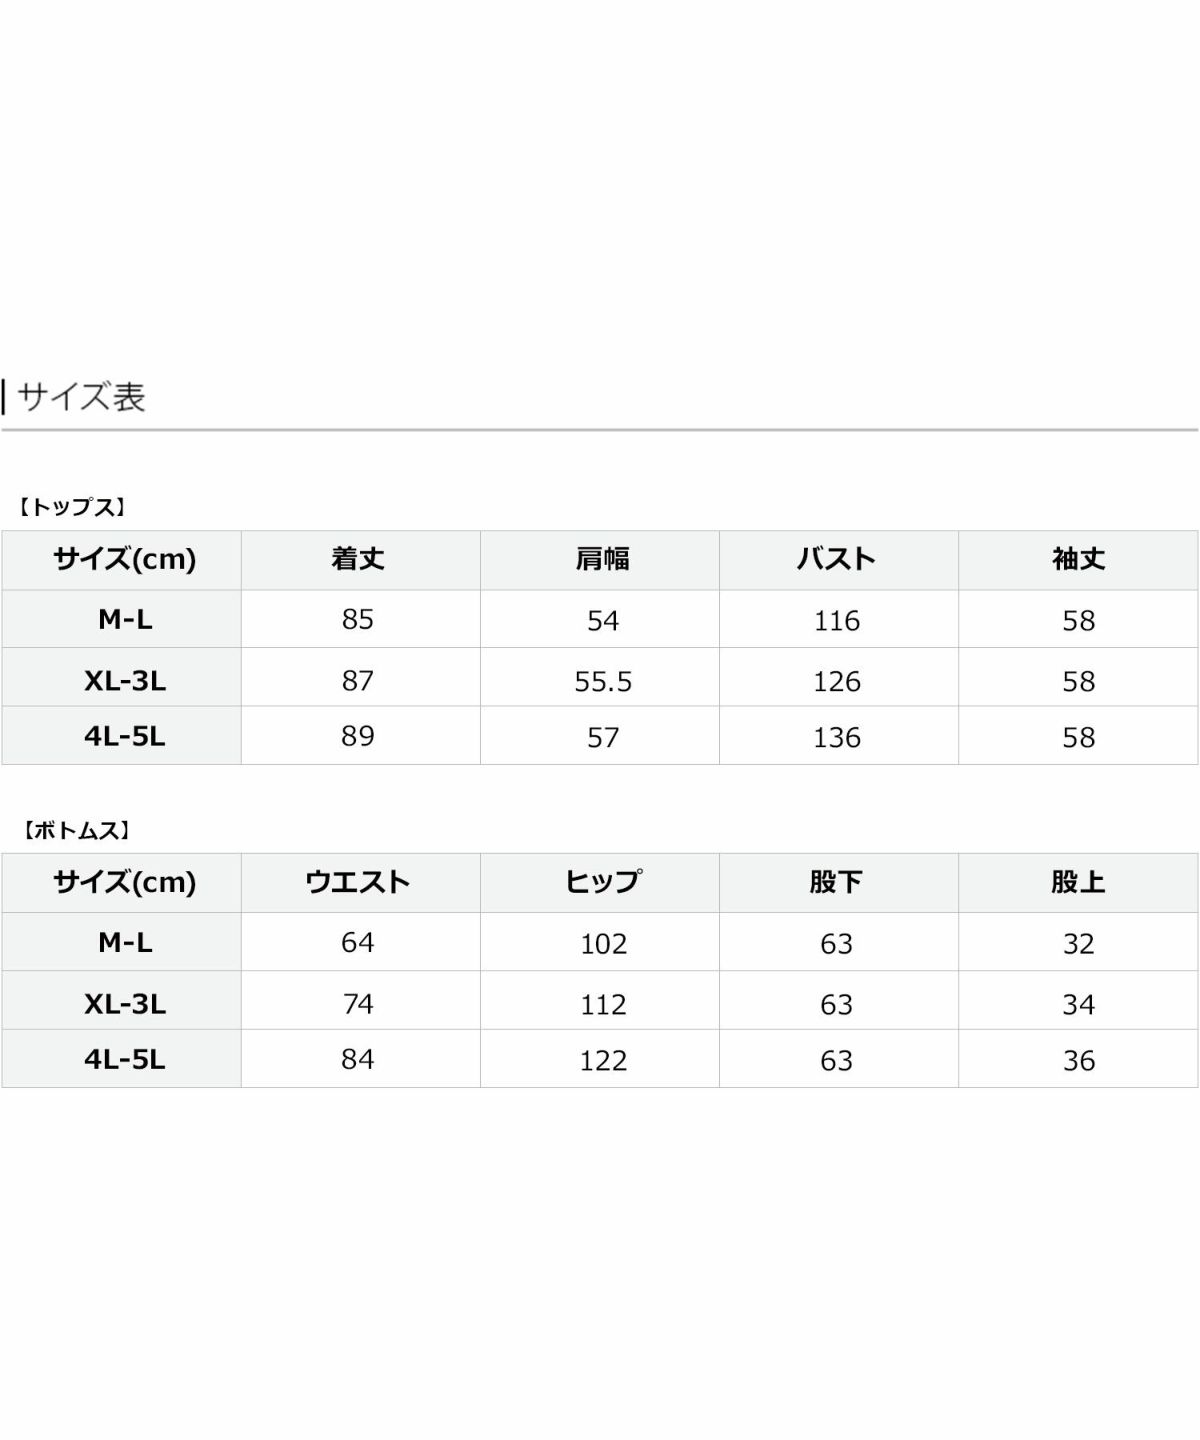Click the サイズ表 section heading
Image resolution: width=1200 pixels, height=1440 pixels.
[x=81, y=397]
